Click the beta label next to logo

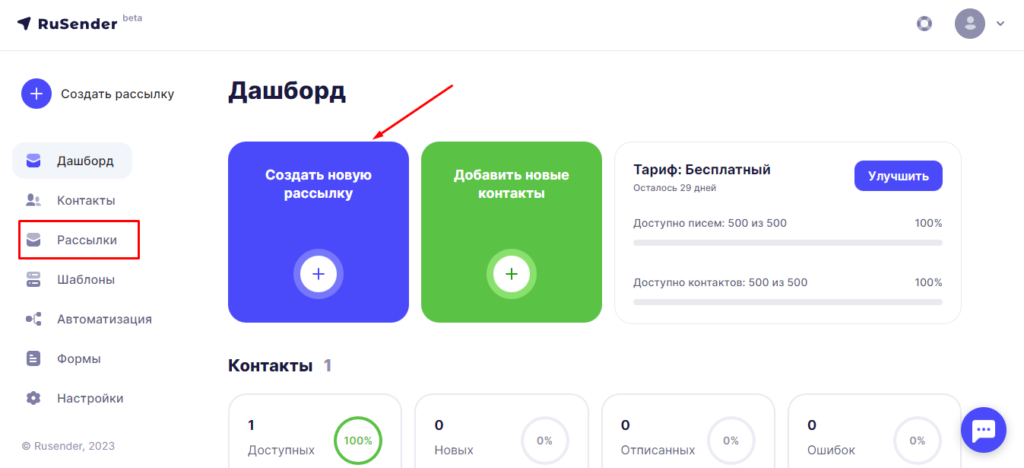click(132, 18)
